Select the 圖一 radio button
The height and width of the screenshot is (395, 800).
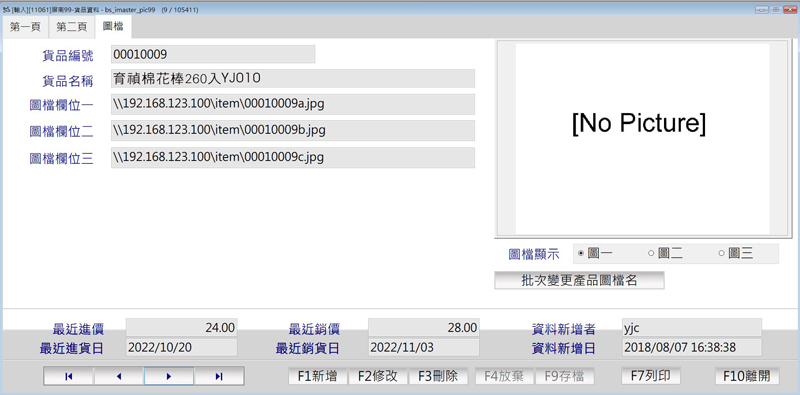tap(595, 254)
